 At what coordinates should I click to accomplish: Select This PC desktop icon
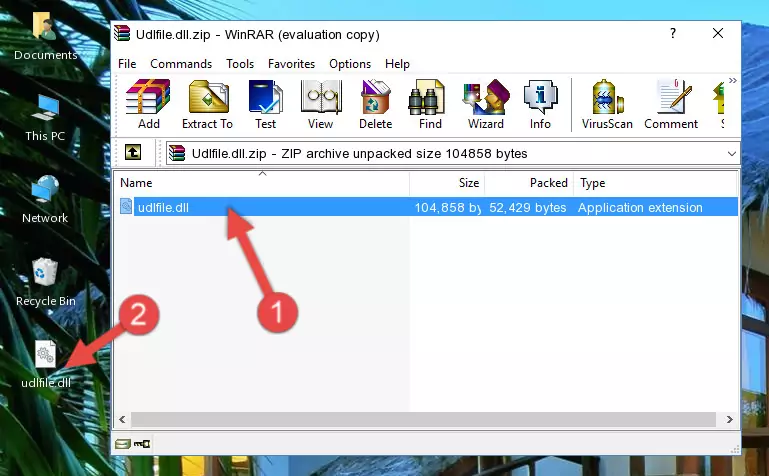(x=45, y=118)
